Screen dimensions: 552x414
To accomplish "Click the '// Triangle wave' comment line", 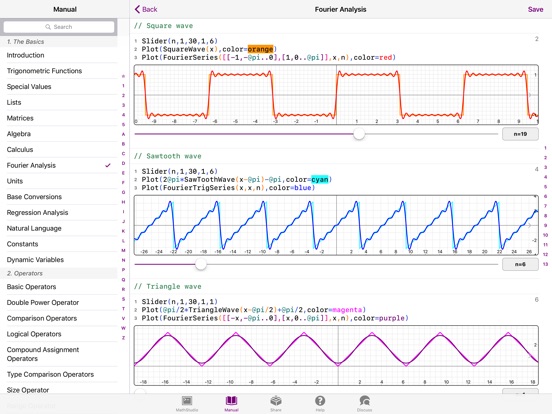I will click(x=168, y=286).
